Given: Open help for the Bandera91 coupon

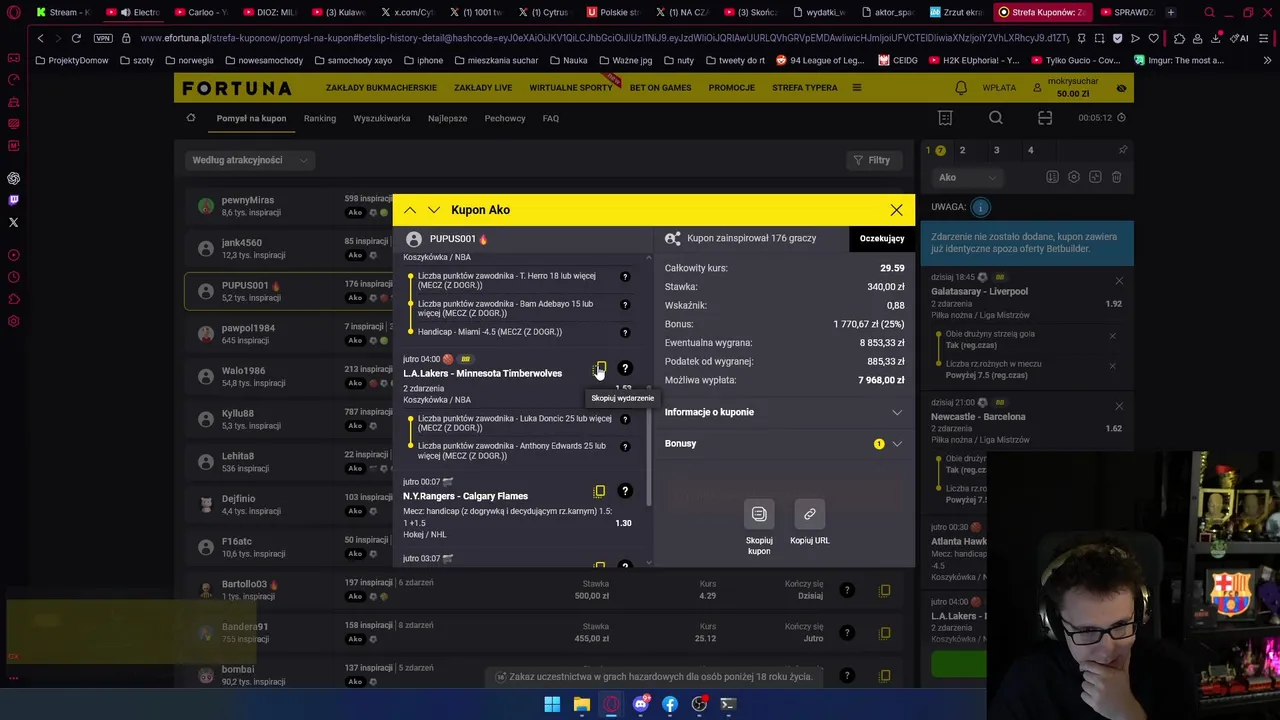Looking at the screenshot, I should 846,633.
